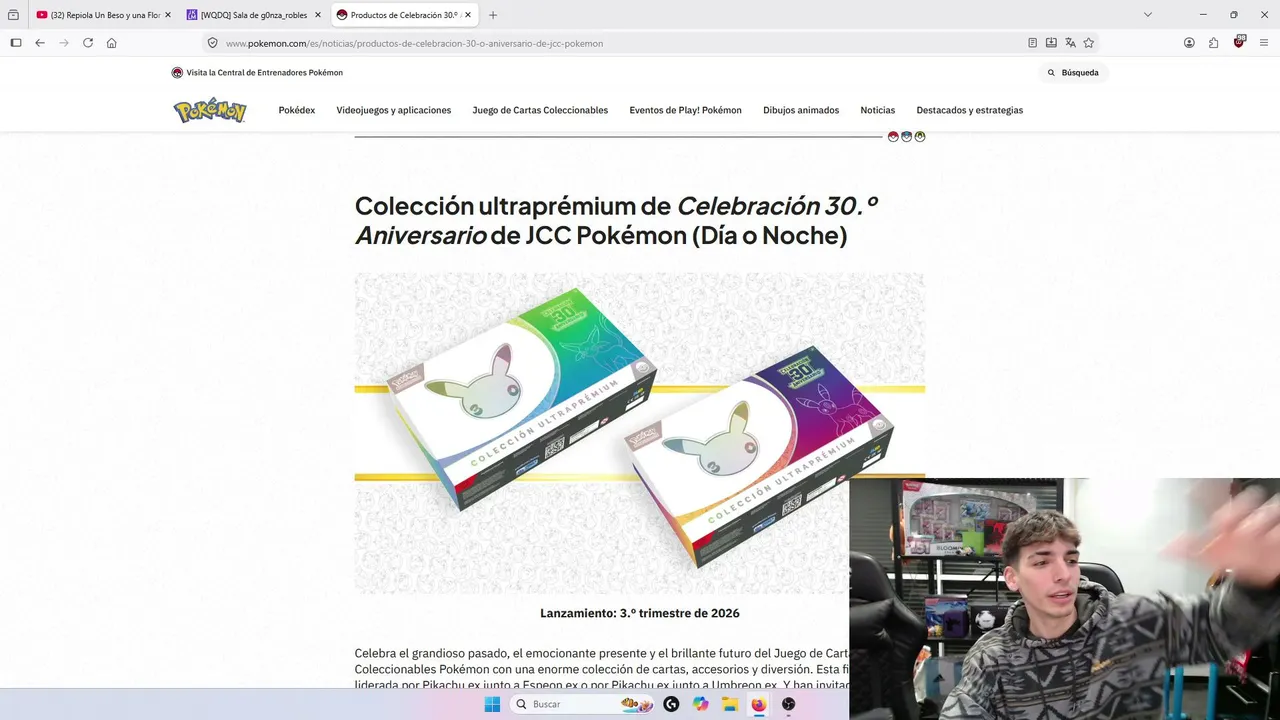Switch to the Sala de g0nza_robles tab

254,15
